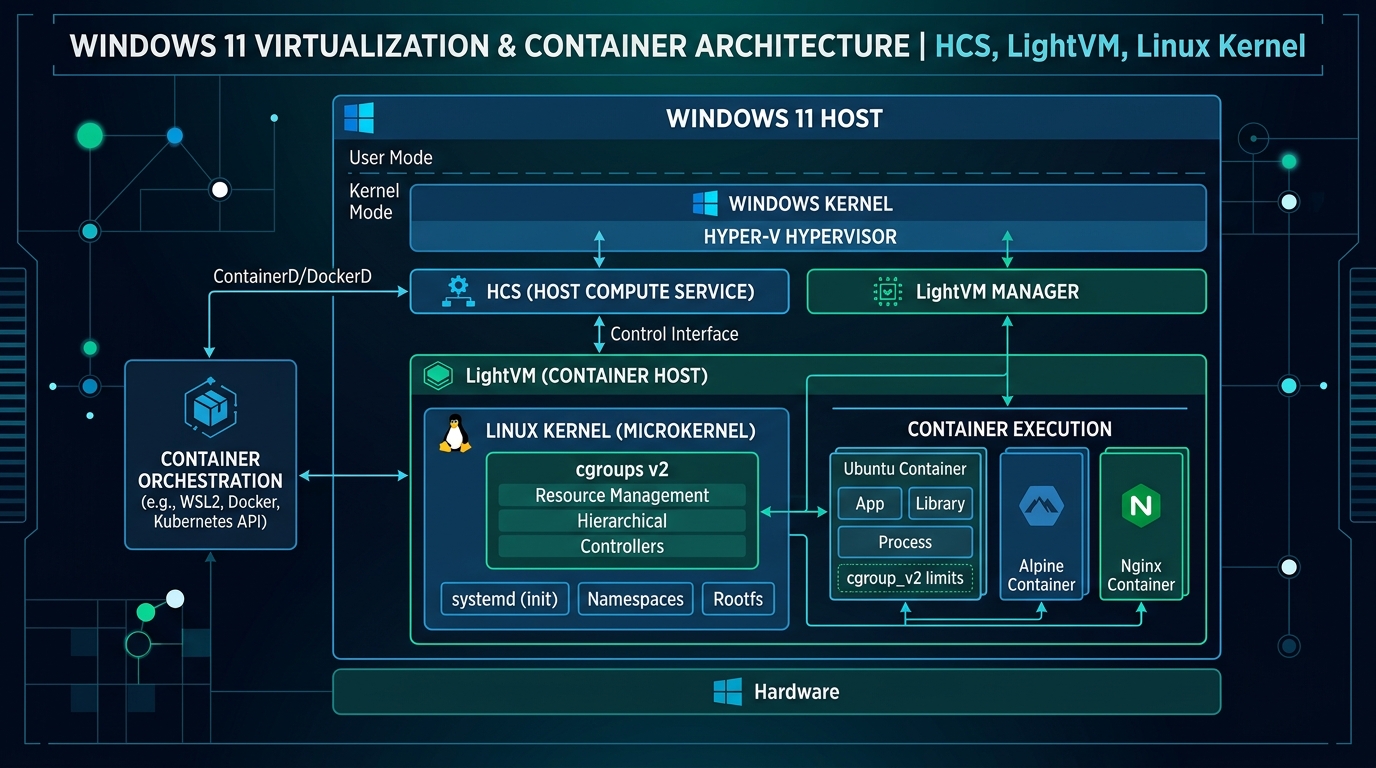The image size is (1376, 768).
Task: Click the Kernel Mode label
Action: tap(374, 201)
